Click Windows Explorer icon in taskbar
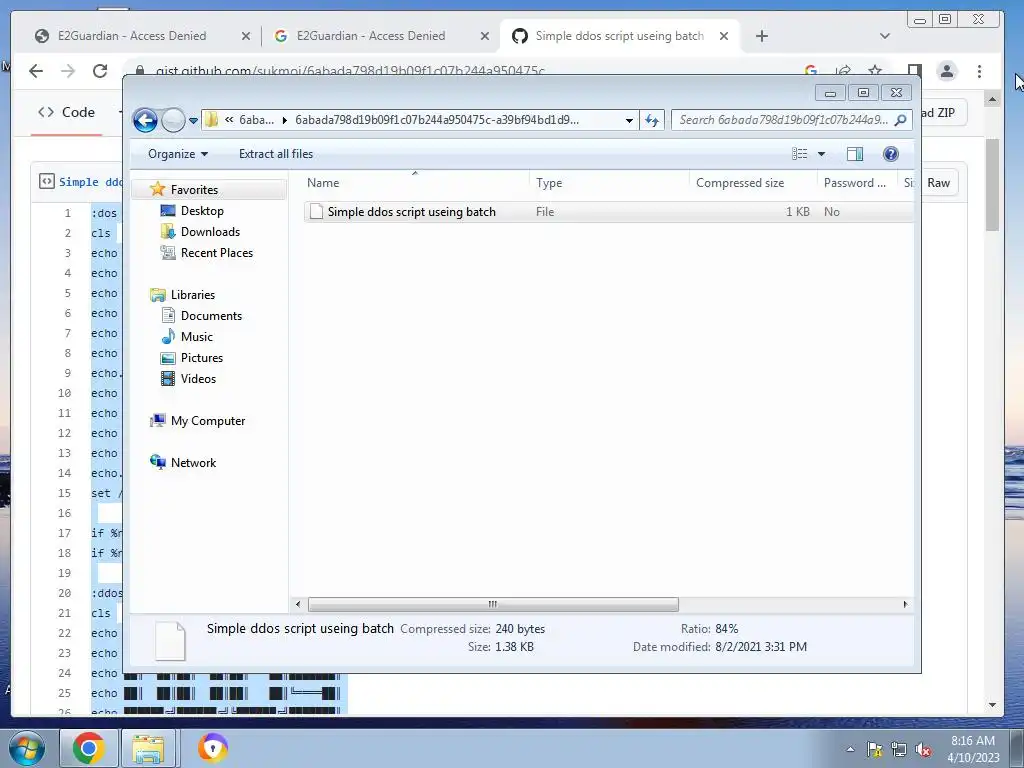1024x768 pixels. click(148, 748)
